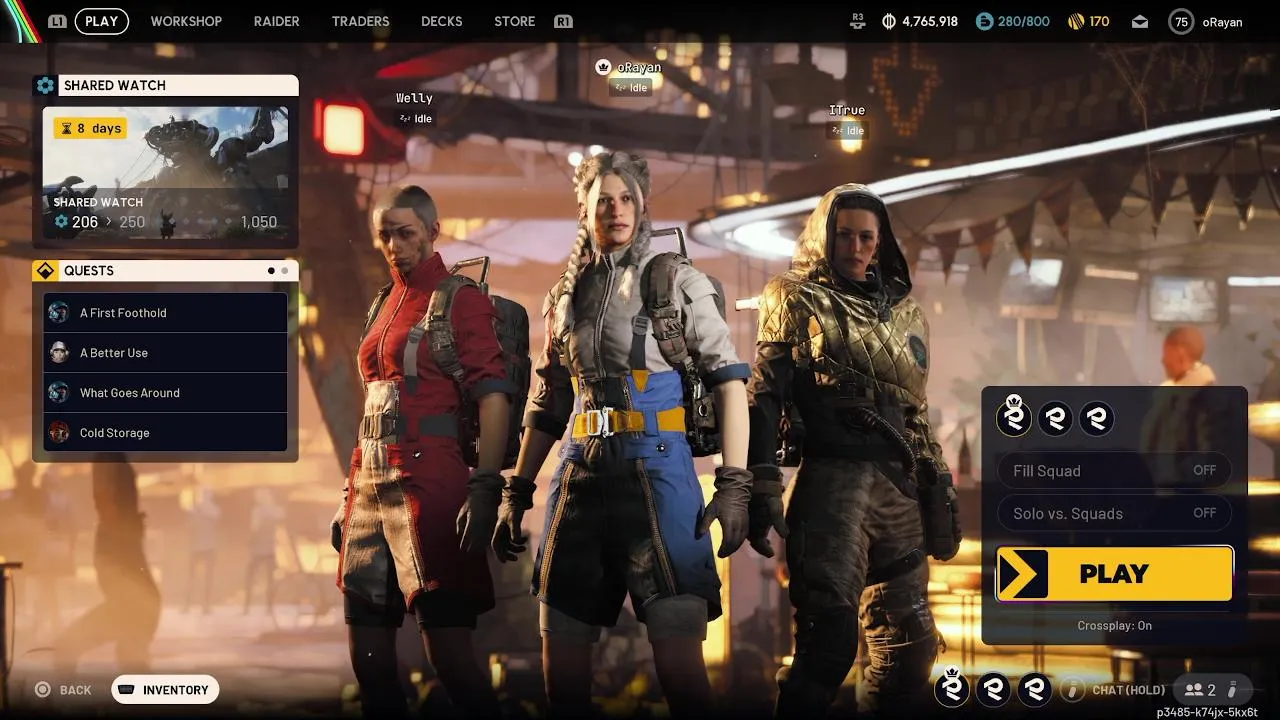The image size is (1280, 720).
Task: Click the crowned squad icon in bottom bar
Action: (952, 687)
